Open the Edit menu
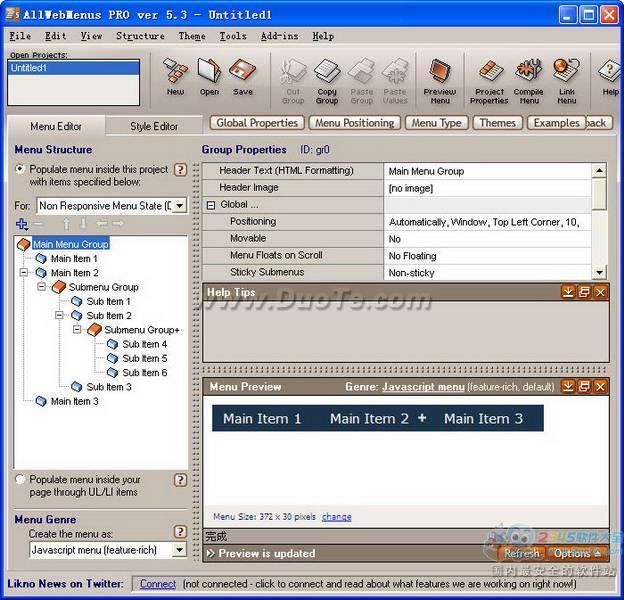Screen dimensions: 624x600 click(55, 36)
